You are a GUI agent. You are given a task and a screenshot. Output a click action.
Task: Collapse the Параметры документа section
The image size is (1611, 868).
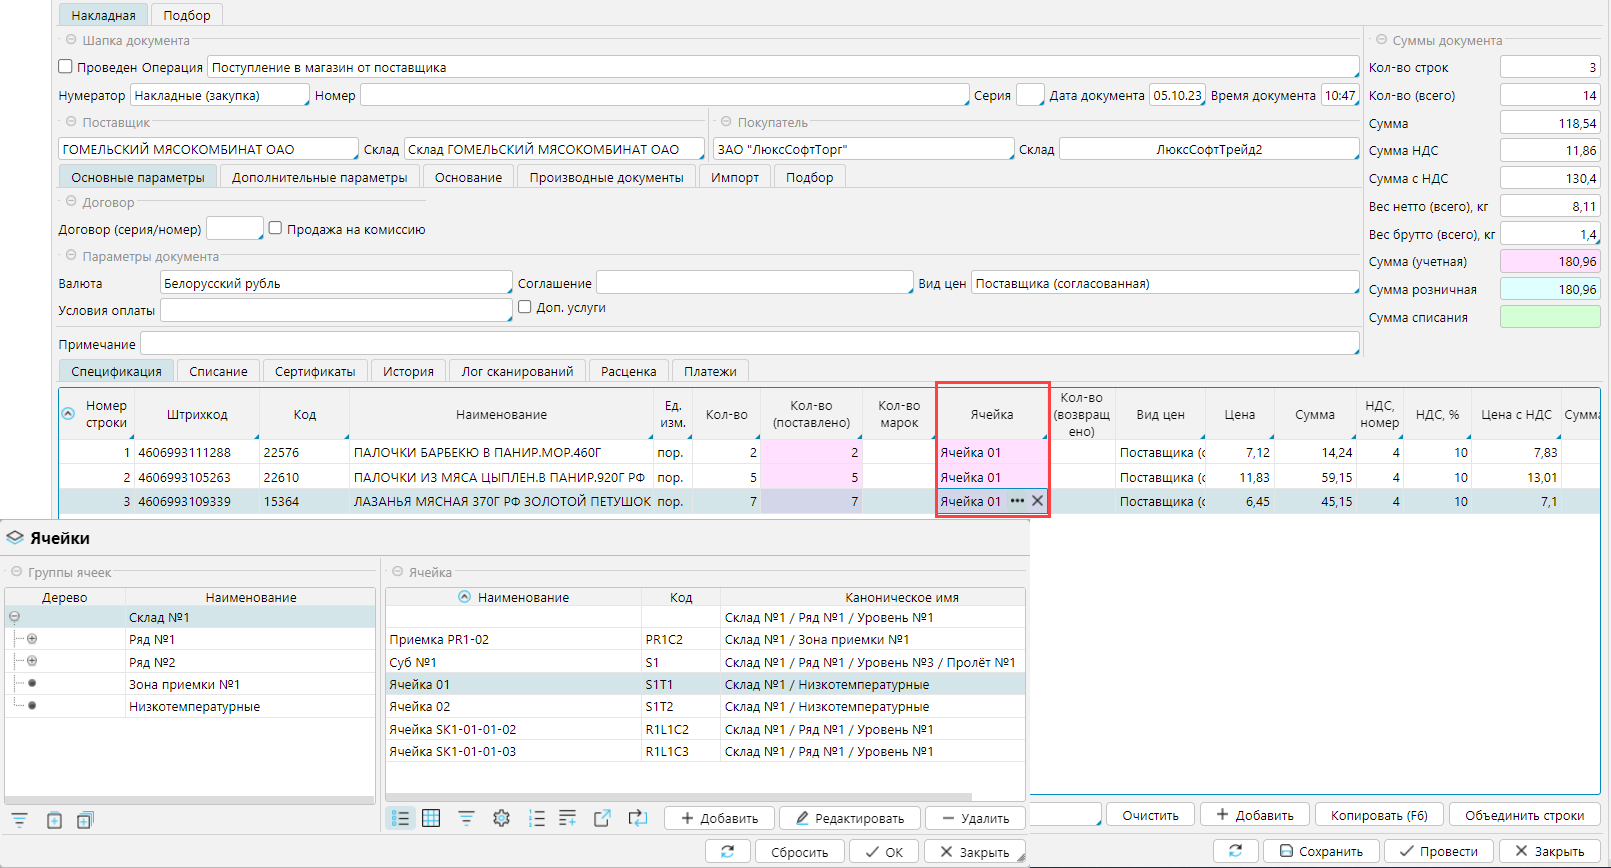71,256
